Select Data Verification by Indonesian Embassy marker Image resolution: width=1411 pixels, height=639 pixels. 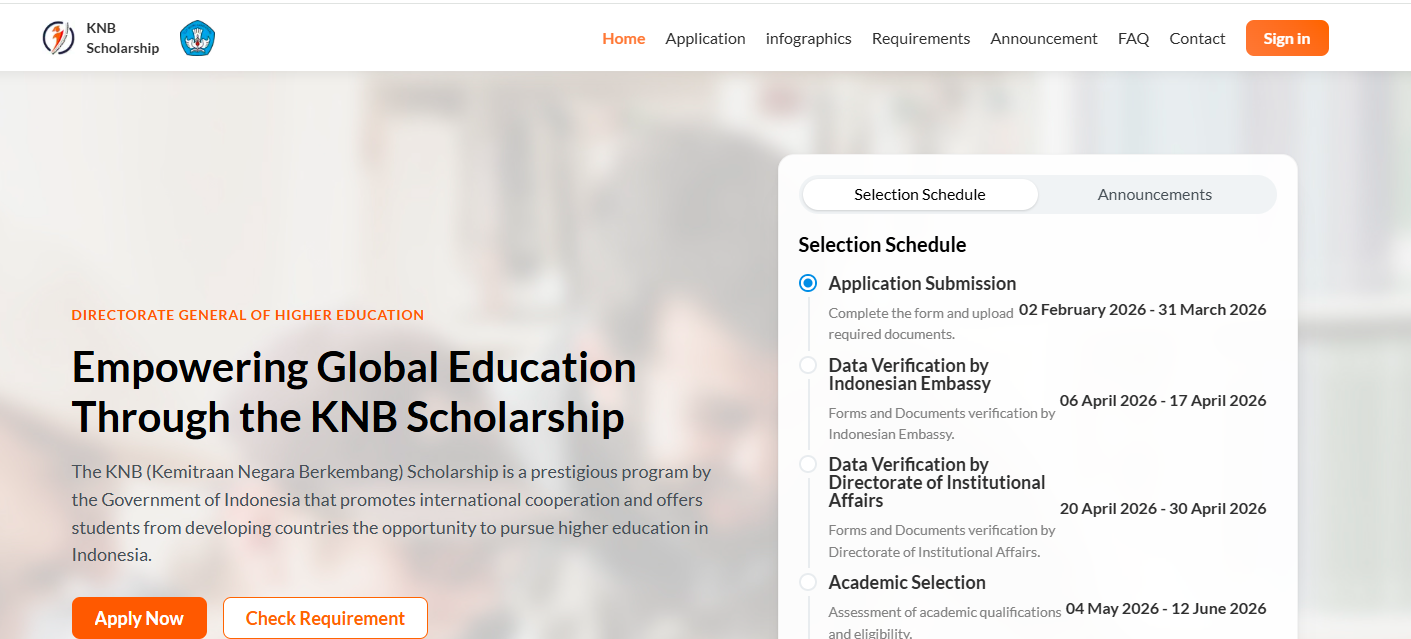pyautogui.click(x=808, y=365)
